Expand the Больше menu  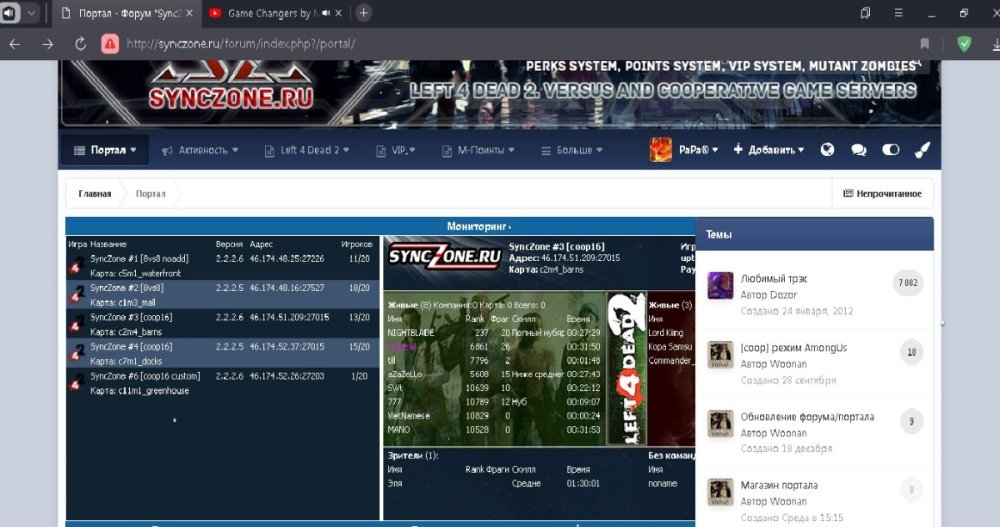pos(571,150)
